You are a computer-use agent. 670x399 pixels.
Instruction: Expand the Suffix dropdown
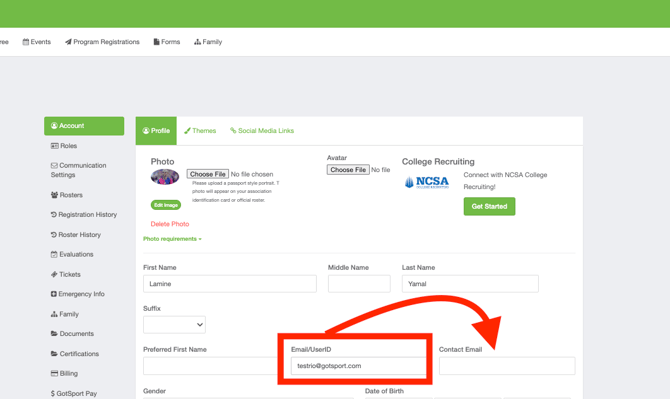(x=174, y=325)
